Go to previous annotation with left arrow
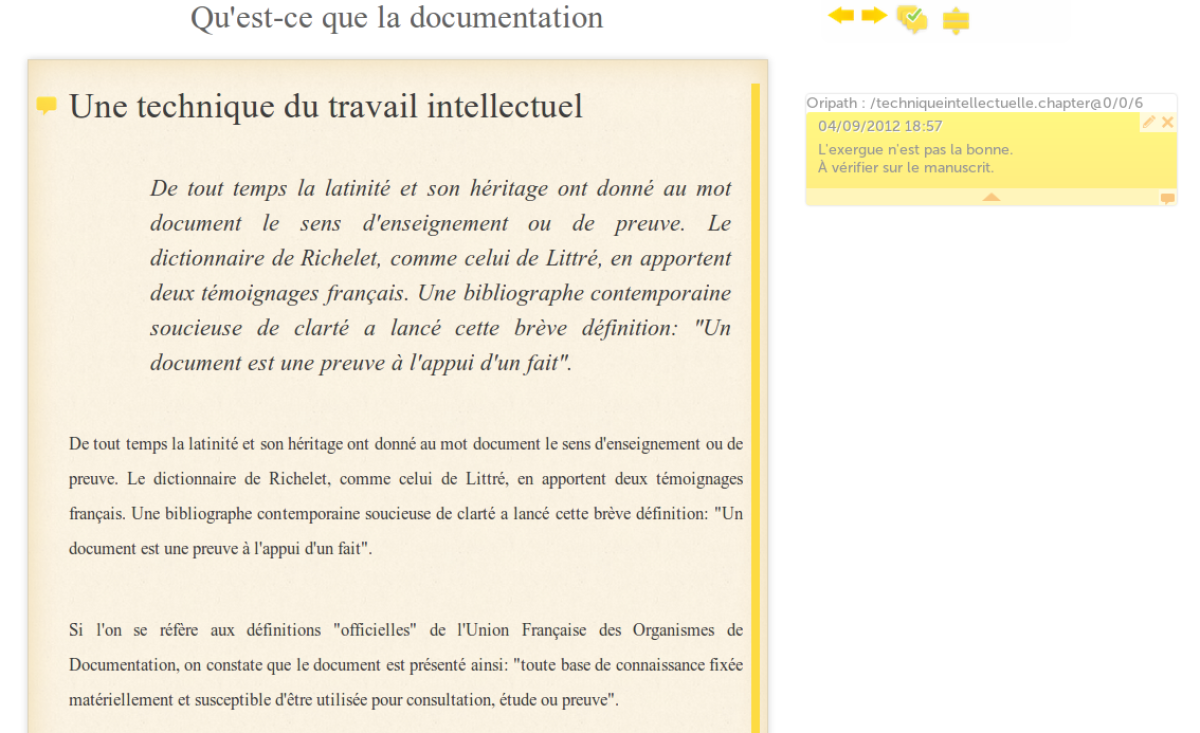The width and height of the screenshot is (1200, 733). tap(841, 16)
